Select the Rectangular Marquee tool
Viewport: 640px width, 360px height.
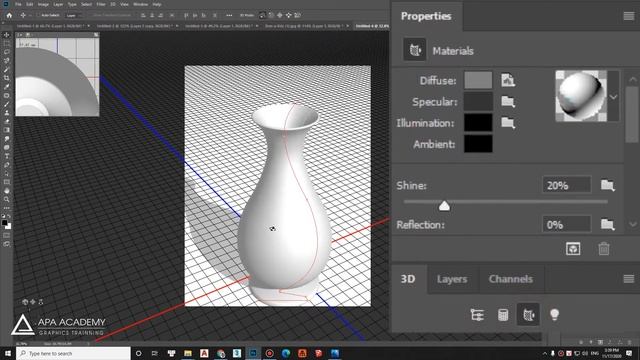point(7,43)
